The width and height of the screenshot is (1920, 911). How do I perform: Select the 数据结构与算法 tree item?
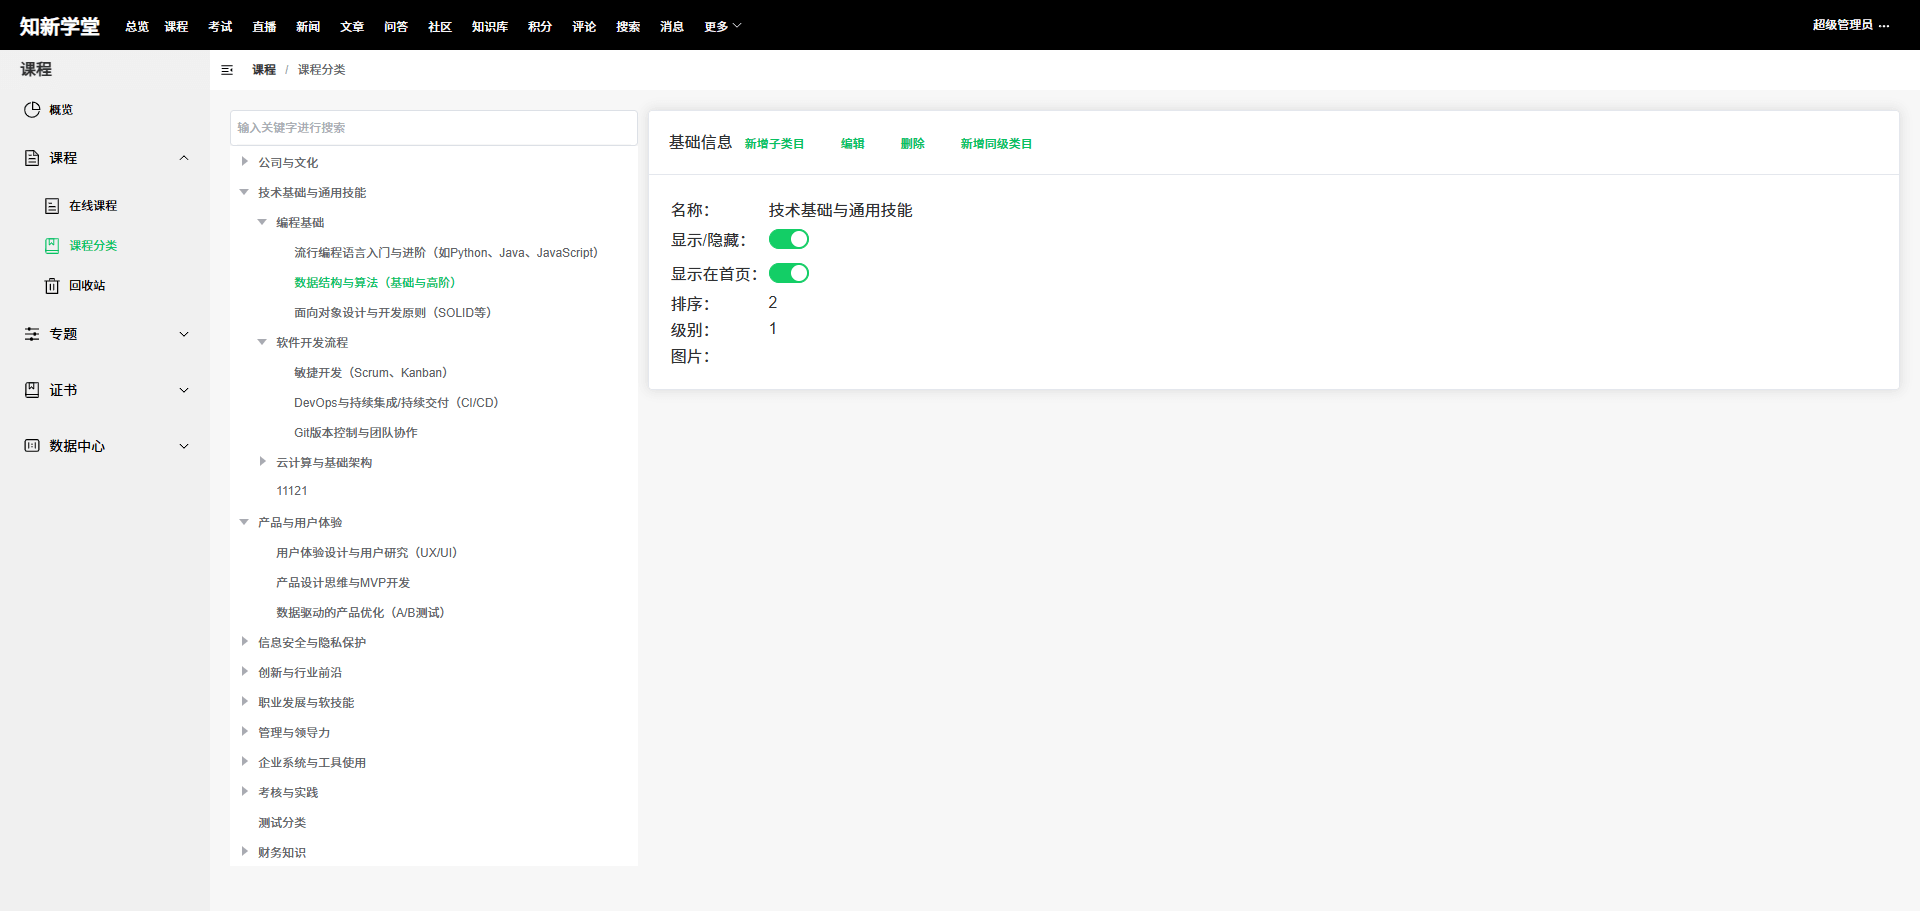point(375,283)
